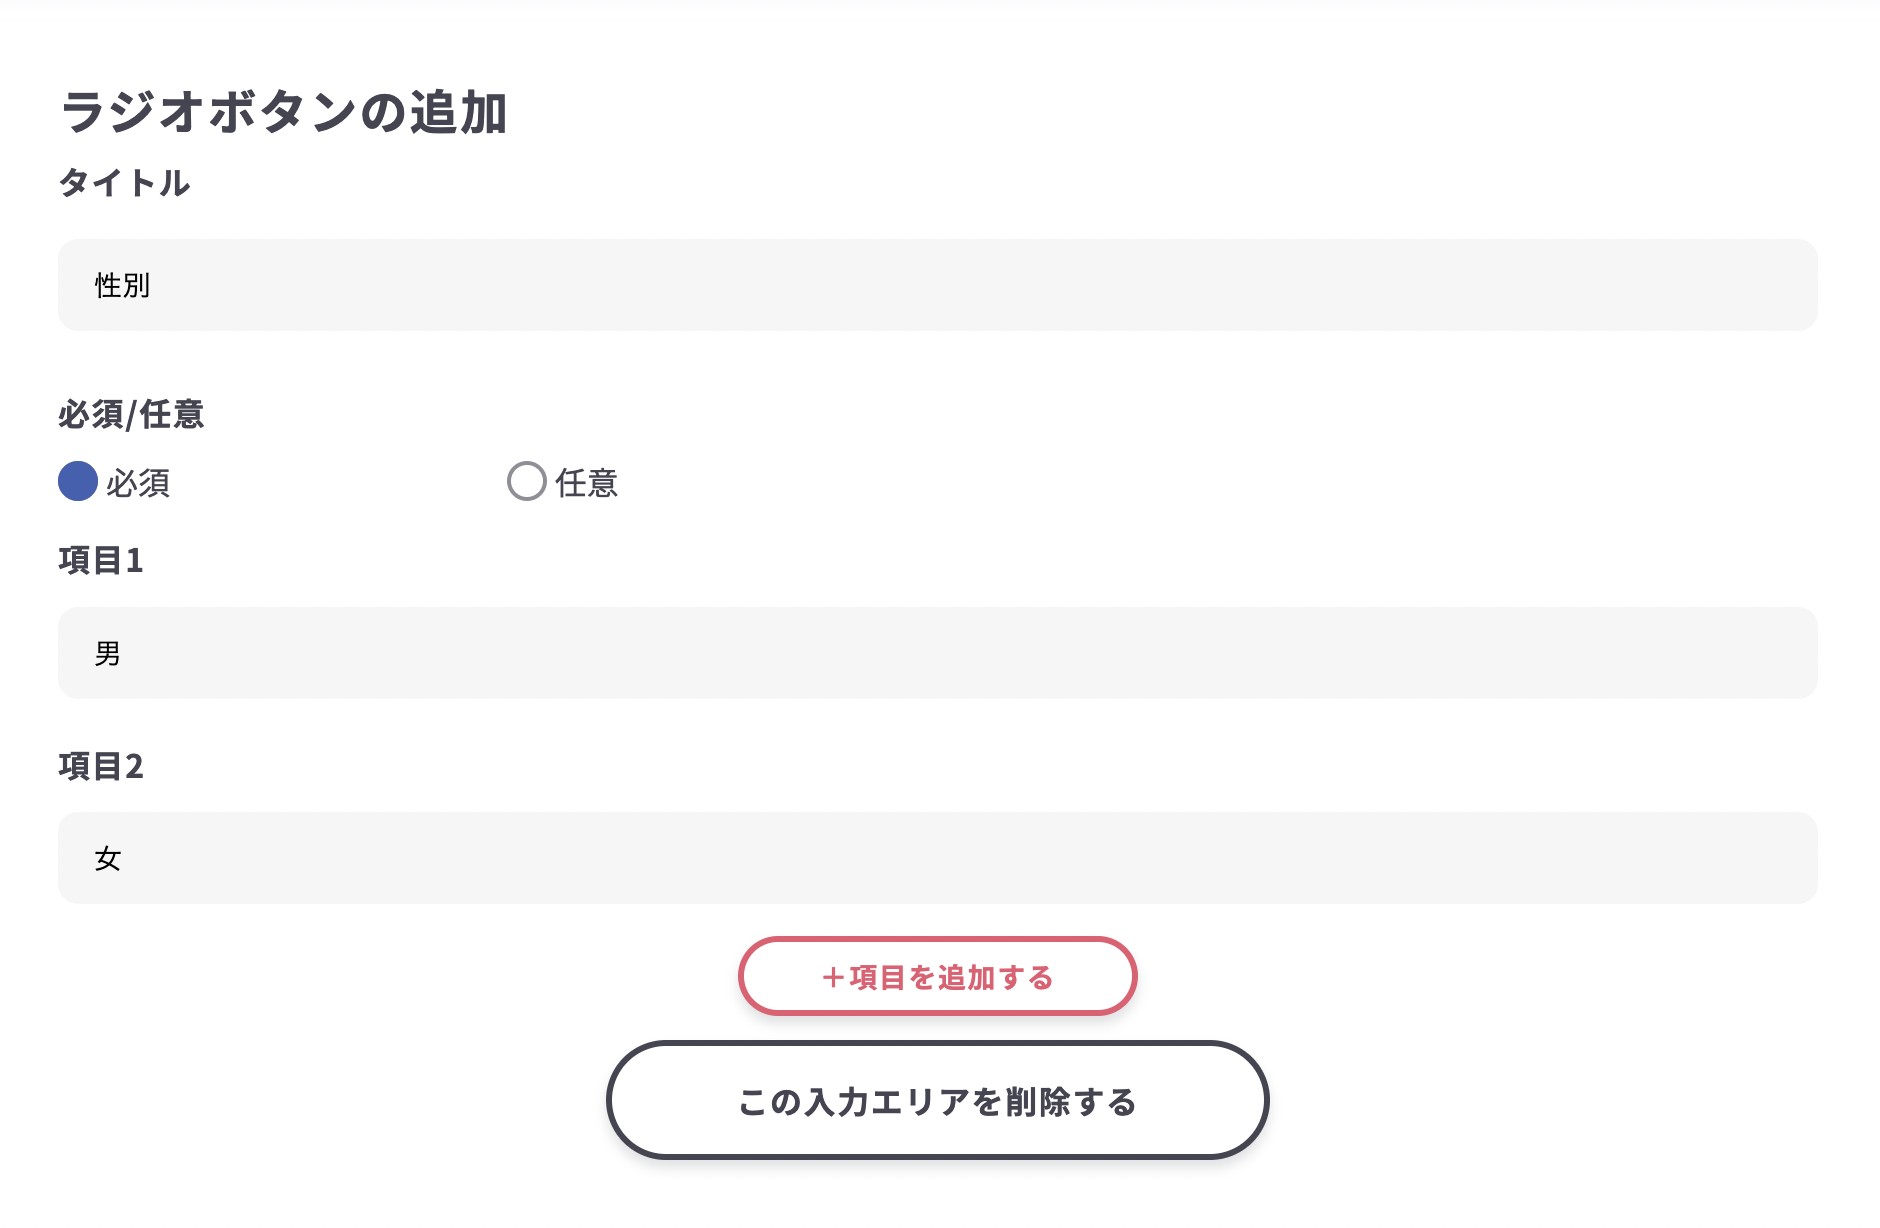Select the 任意 radio button
1880x1228 pixels.
tap(526, 481)
